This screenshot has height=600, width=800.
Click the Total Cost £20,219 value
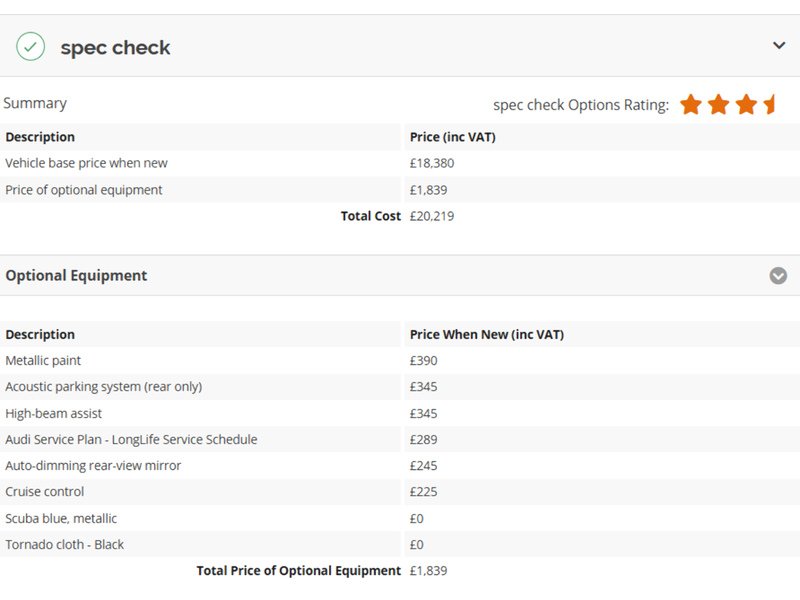432,216
